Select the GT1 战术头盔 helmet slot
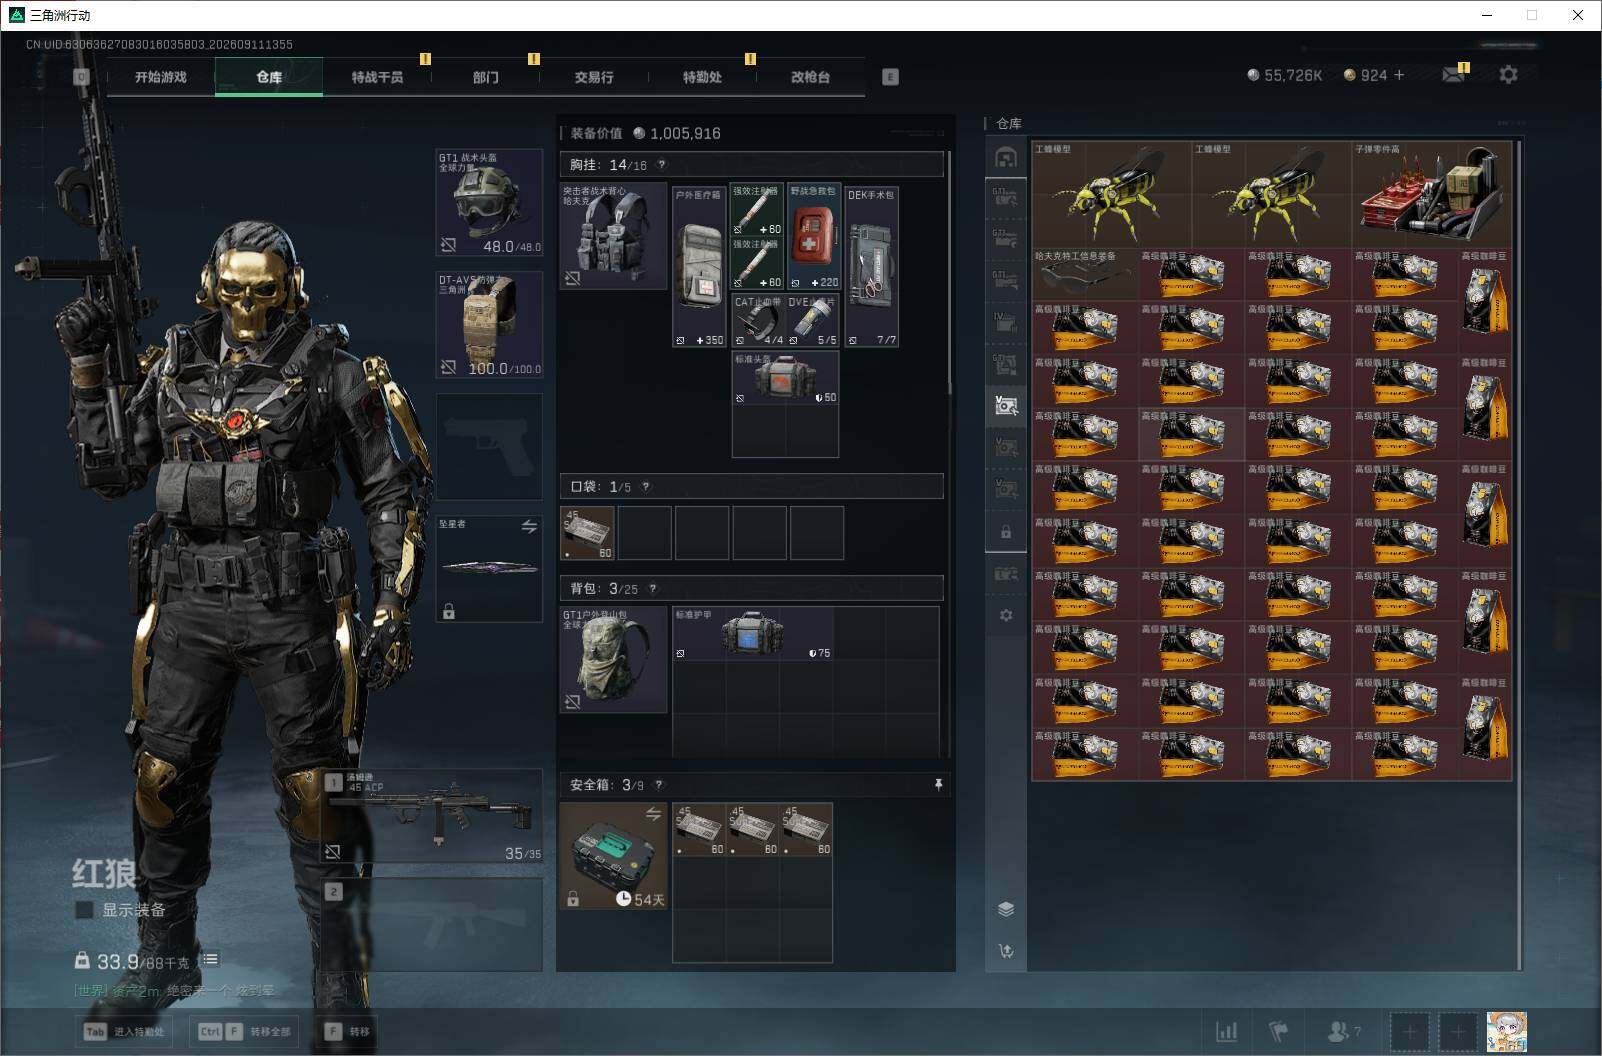The width and height of the screenshot is (1602, 1056). (489, 202)
